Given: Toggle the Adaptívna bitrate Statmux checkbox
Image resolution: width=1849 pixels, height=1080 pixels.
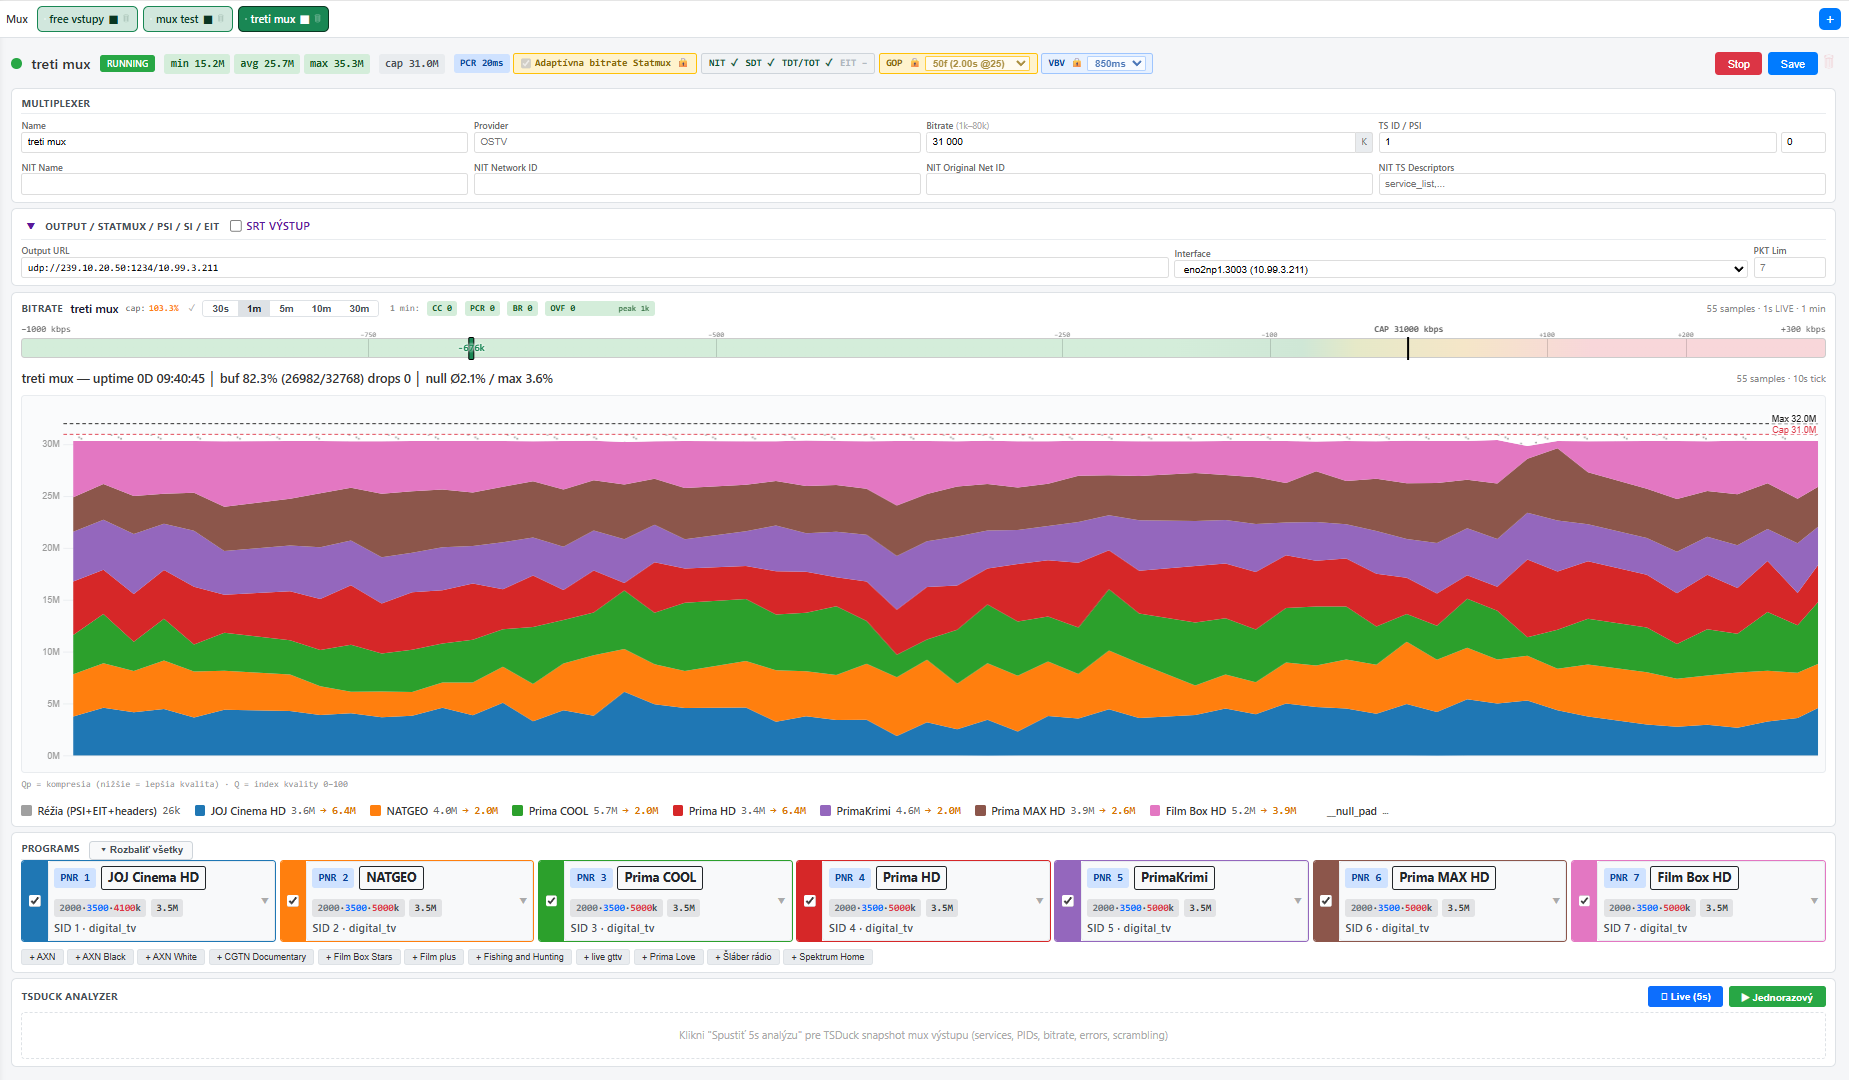Looking at the screenshot, I should [x=526, y=63].
